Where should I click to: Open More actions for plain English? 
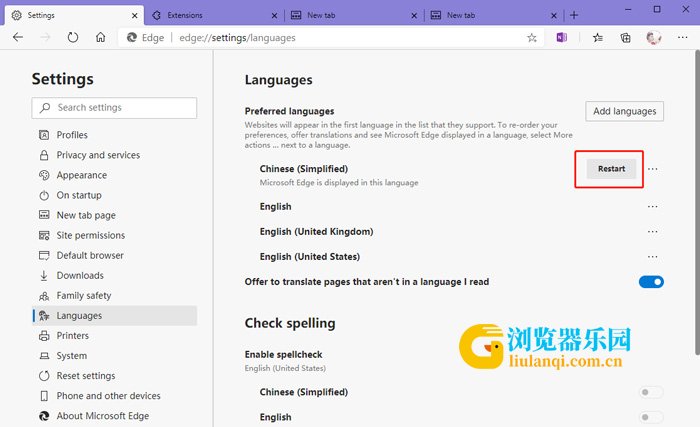[x=652, y=207]
